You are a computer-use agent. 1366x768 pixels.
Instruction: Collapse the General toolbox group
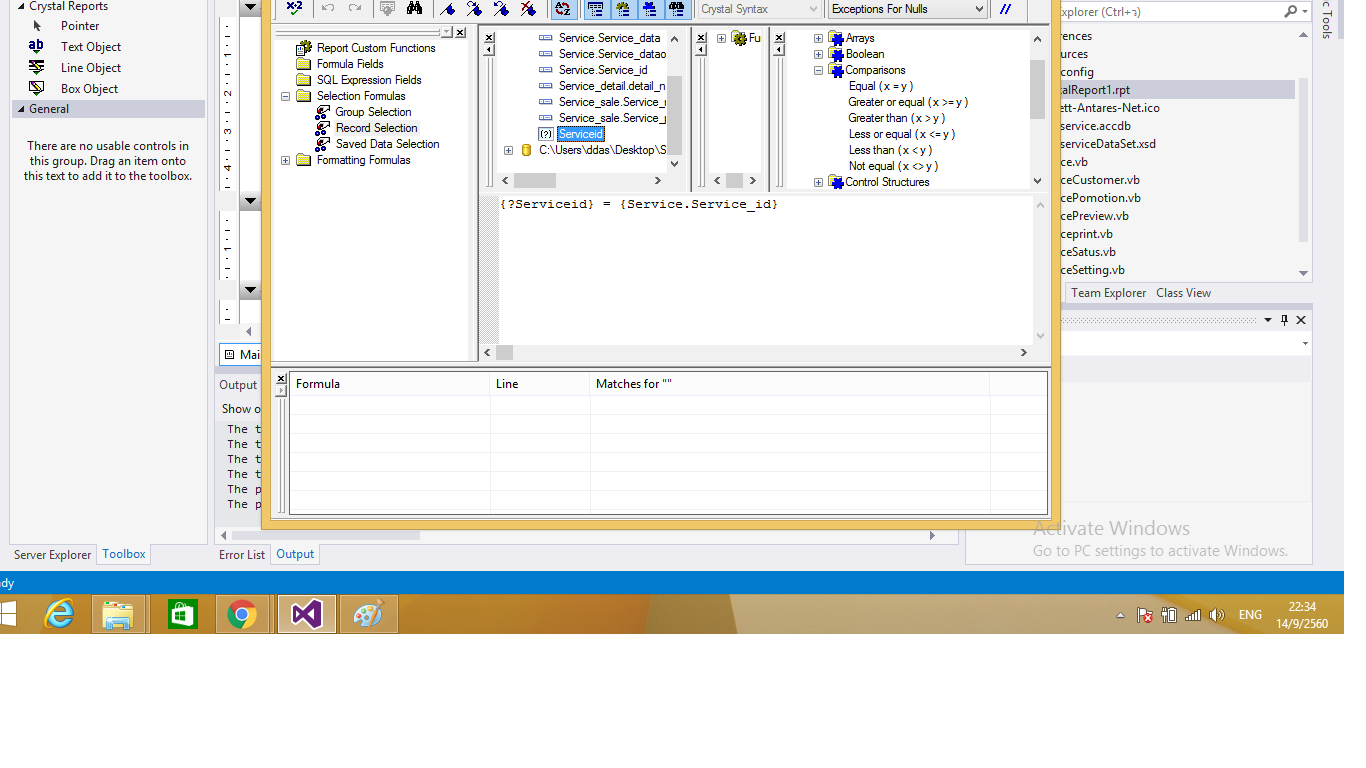point(21,109)
